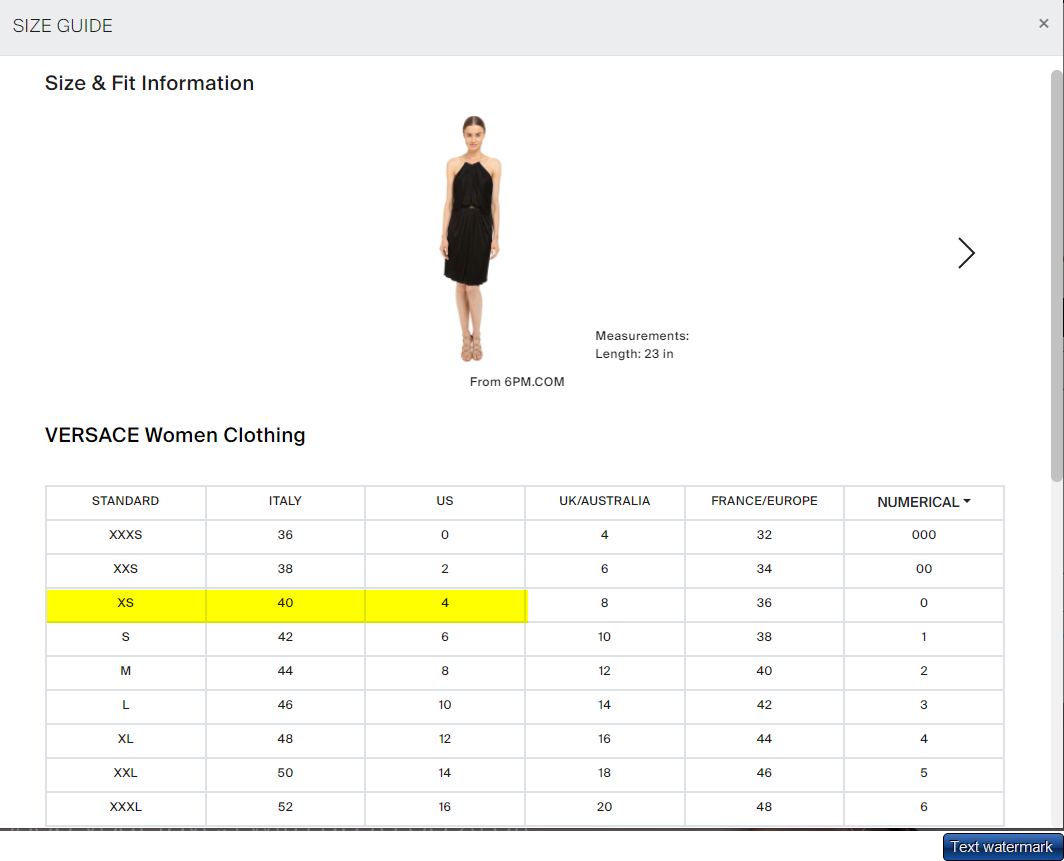Select the highlighted XS size cell
1064x861 pixels.
[126, 603]
